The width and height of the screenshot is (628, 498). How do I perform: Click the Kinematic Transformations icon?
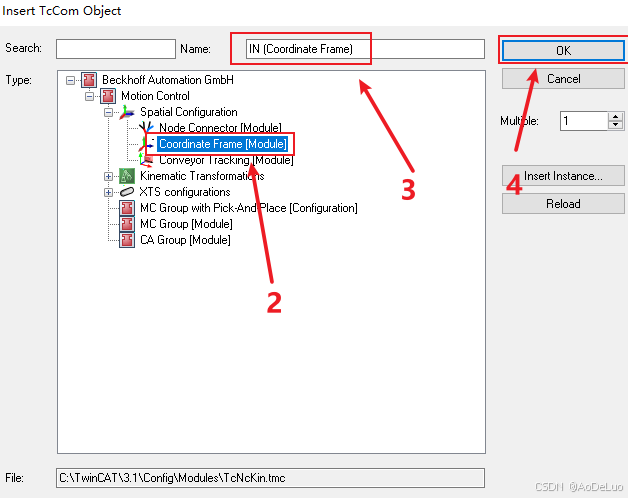(x=127, y=176)
